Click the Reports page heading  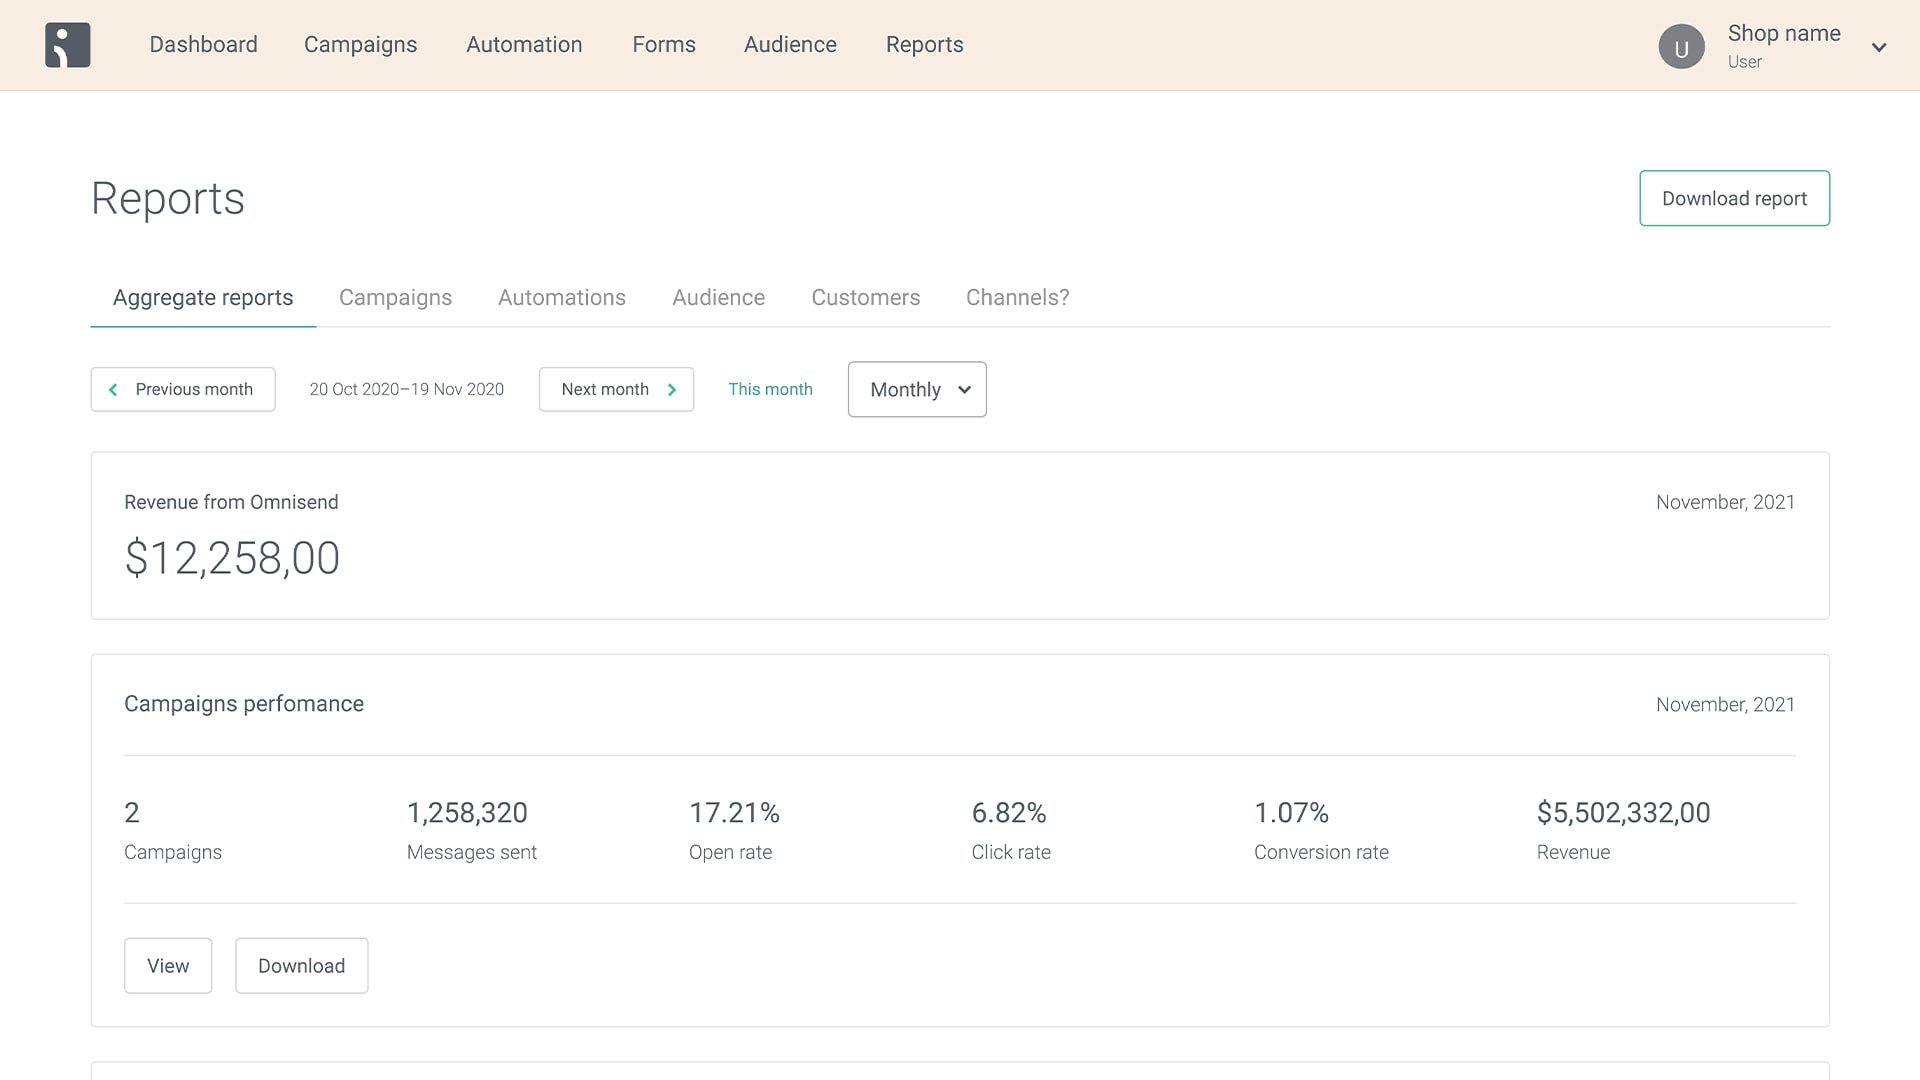tap(168, 198)
